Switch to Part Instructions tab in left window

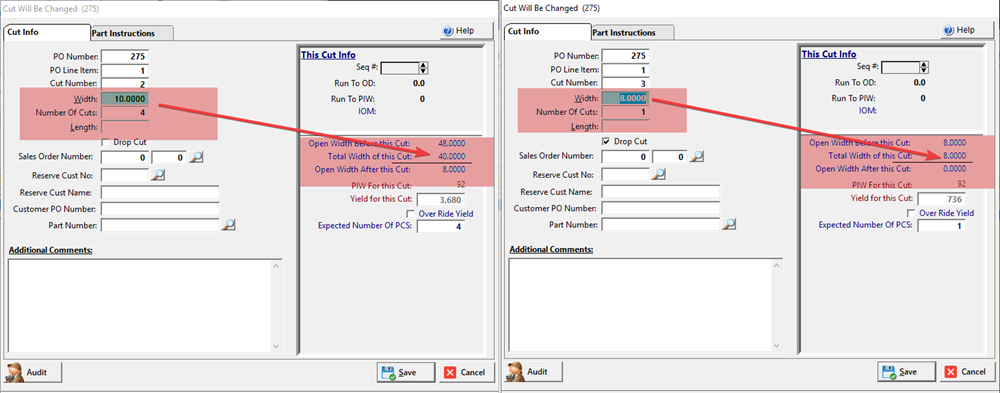coord(131,33)
